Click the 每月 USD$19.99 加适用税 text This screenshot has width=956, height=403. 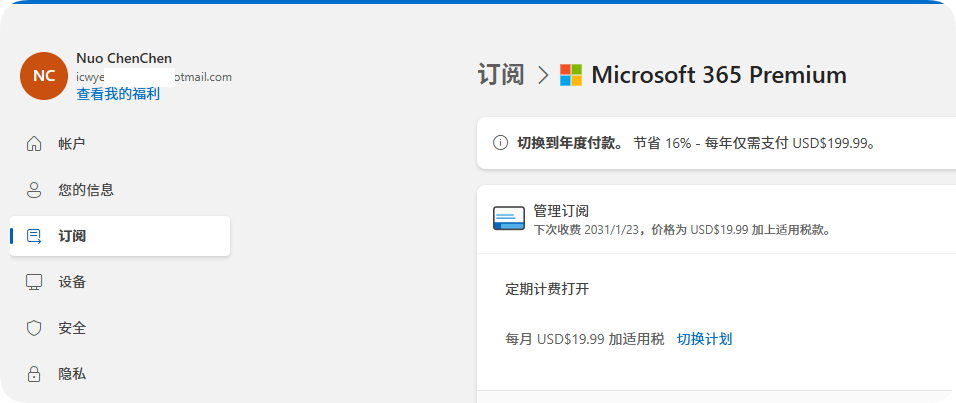[585, 339]
